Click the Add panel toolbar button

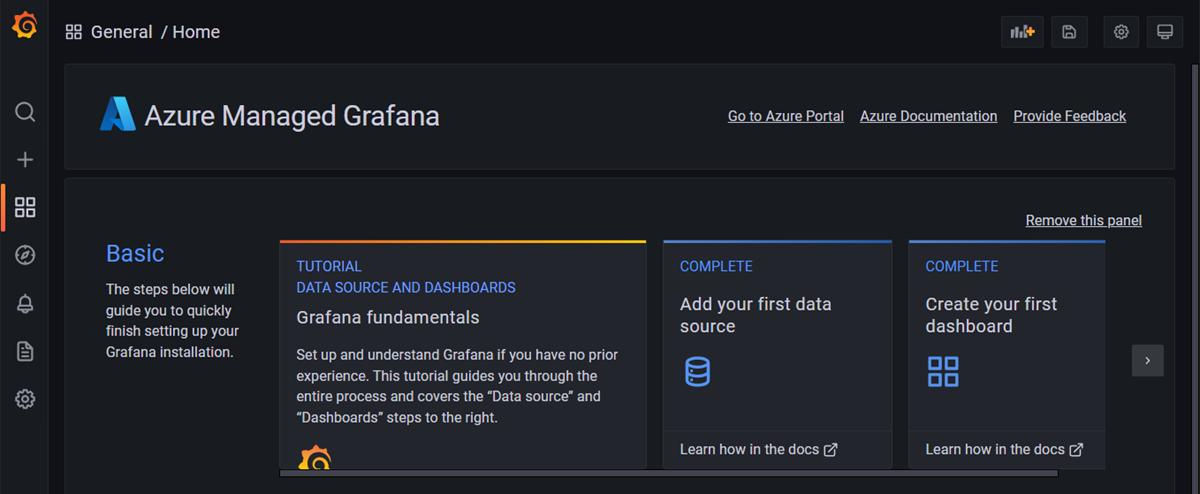coord(1022,32)
